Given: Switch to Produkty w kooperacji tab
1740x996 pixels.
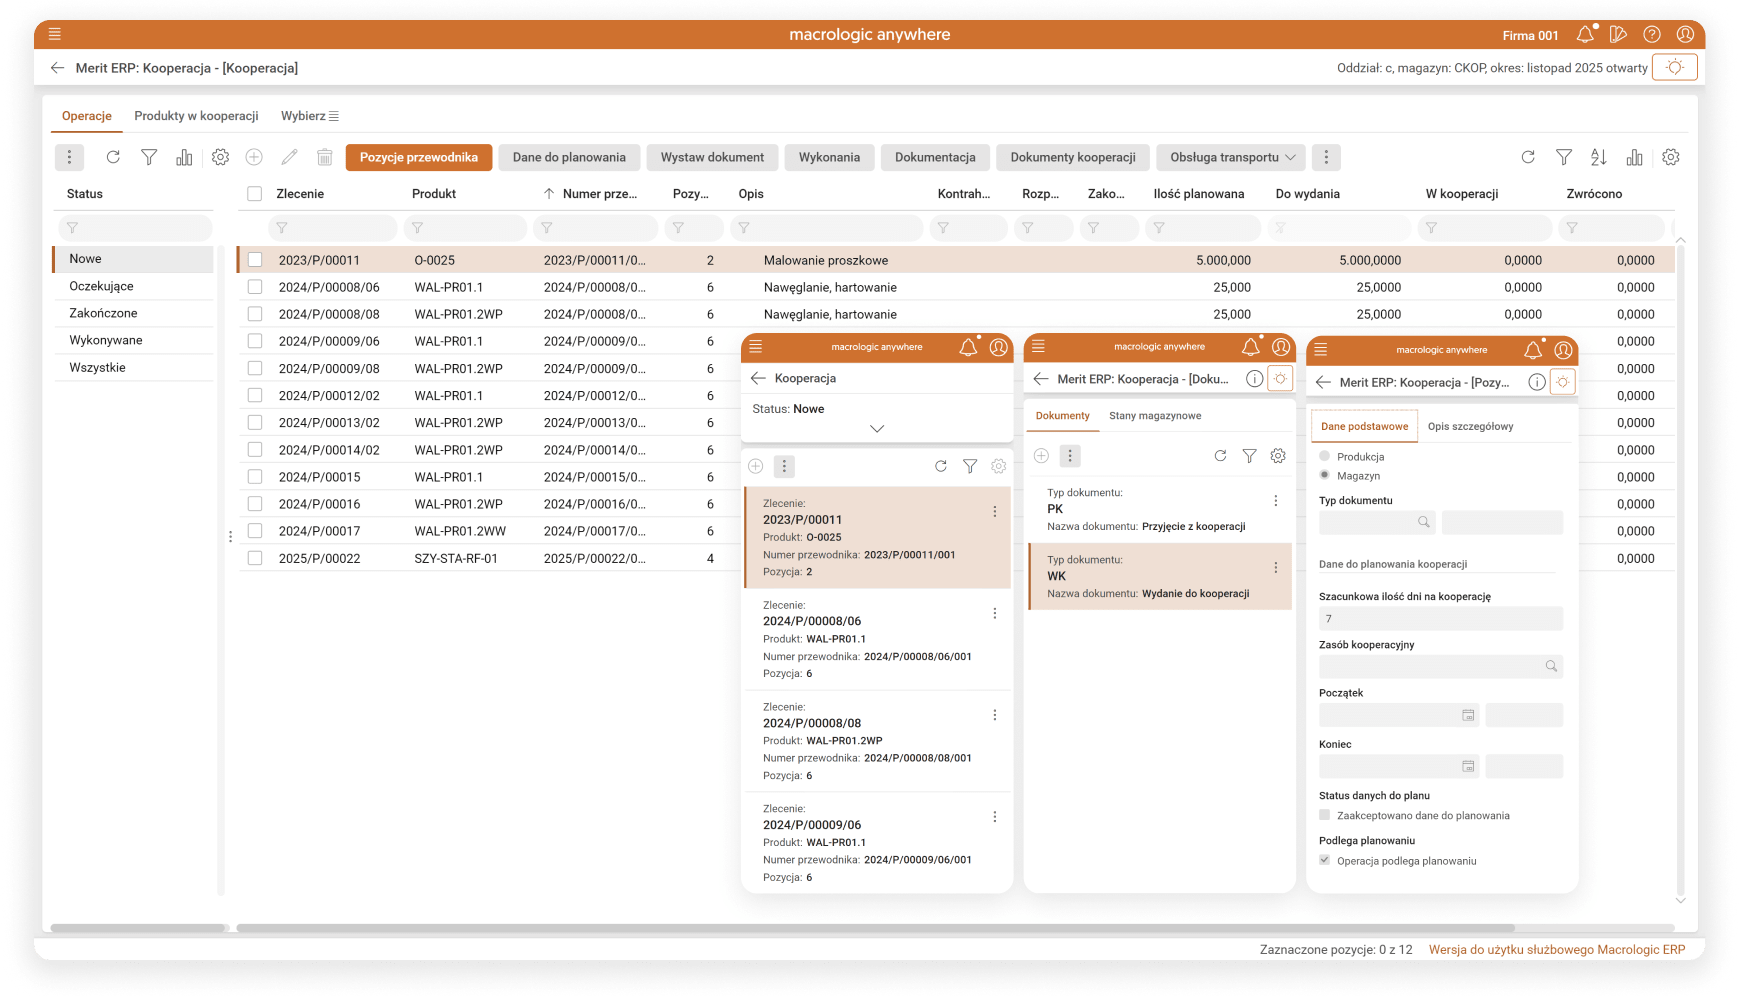Looking at the screenshot, I should click(196, 116).
